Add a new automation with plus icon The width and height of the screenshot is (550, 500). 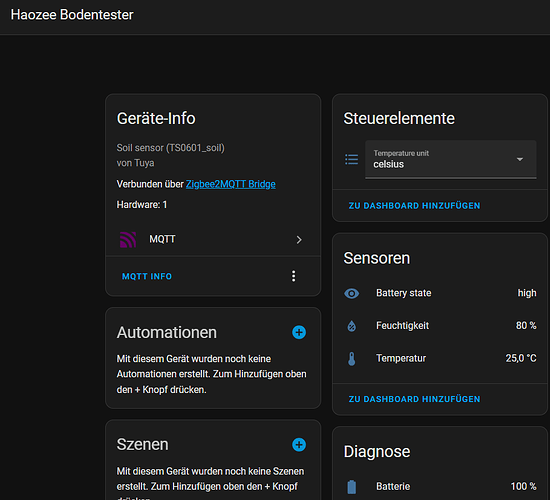point(299,332)
